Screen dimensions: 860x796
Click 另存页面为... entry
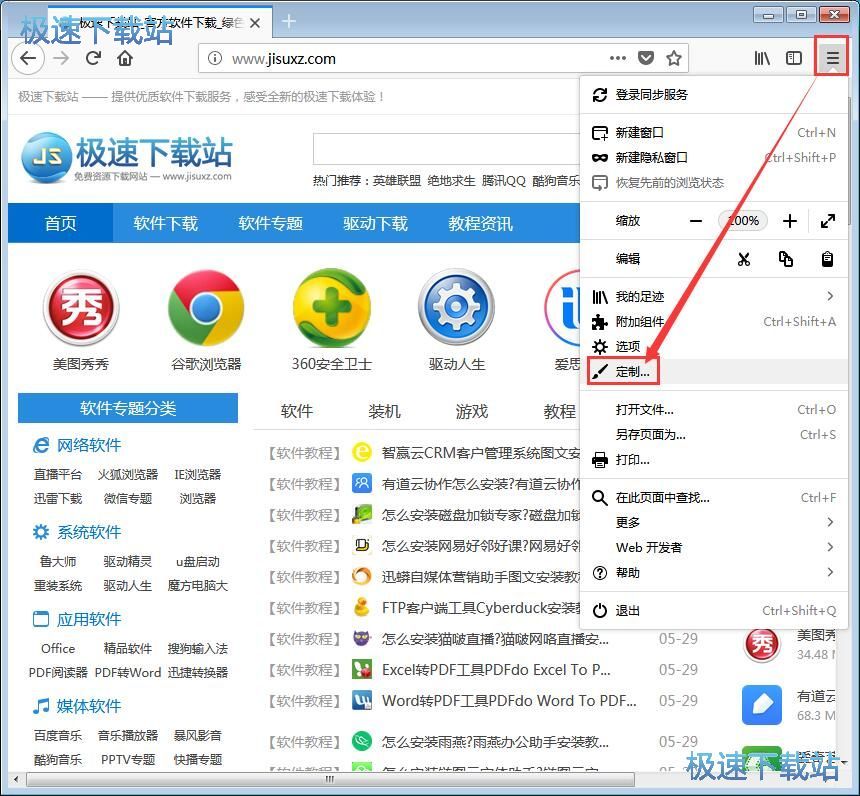(714, 435)
